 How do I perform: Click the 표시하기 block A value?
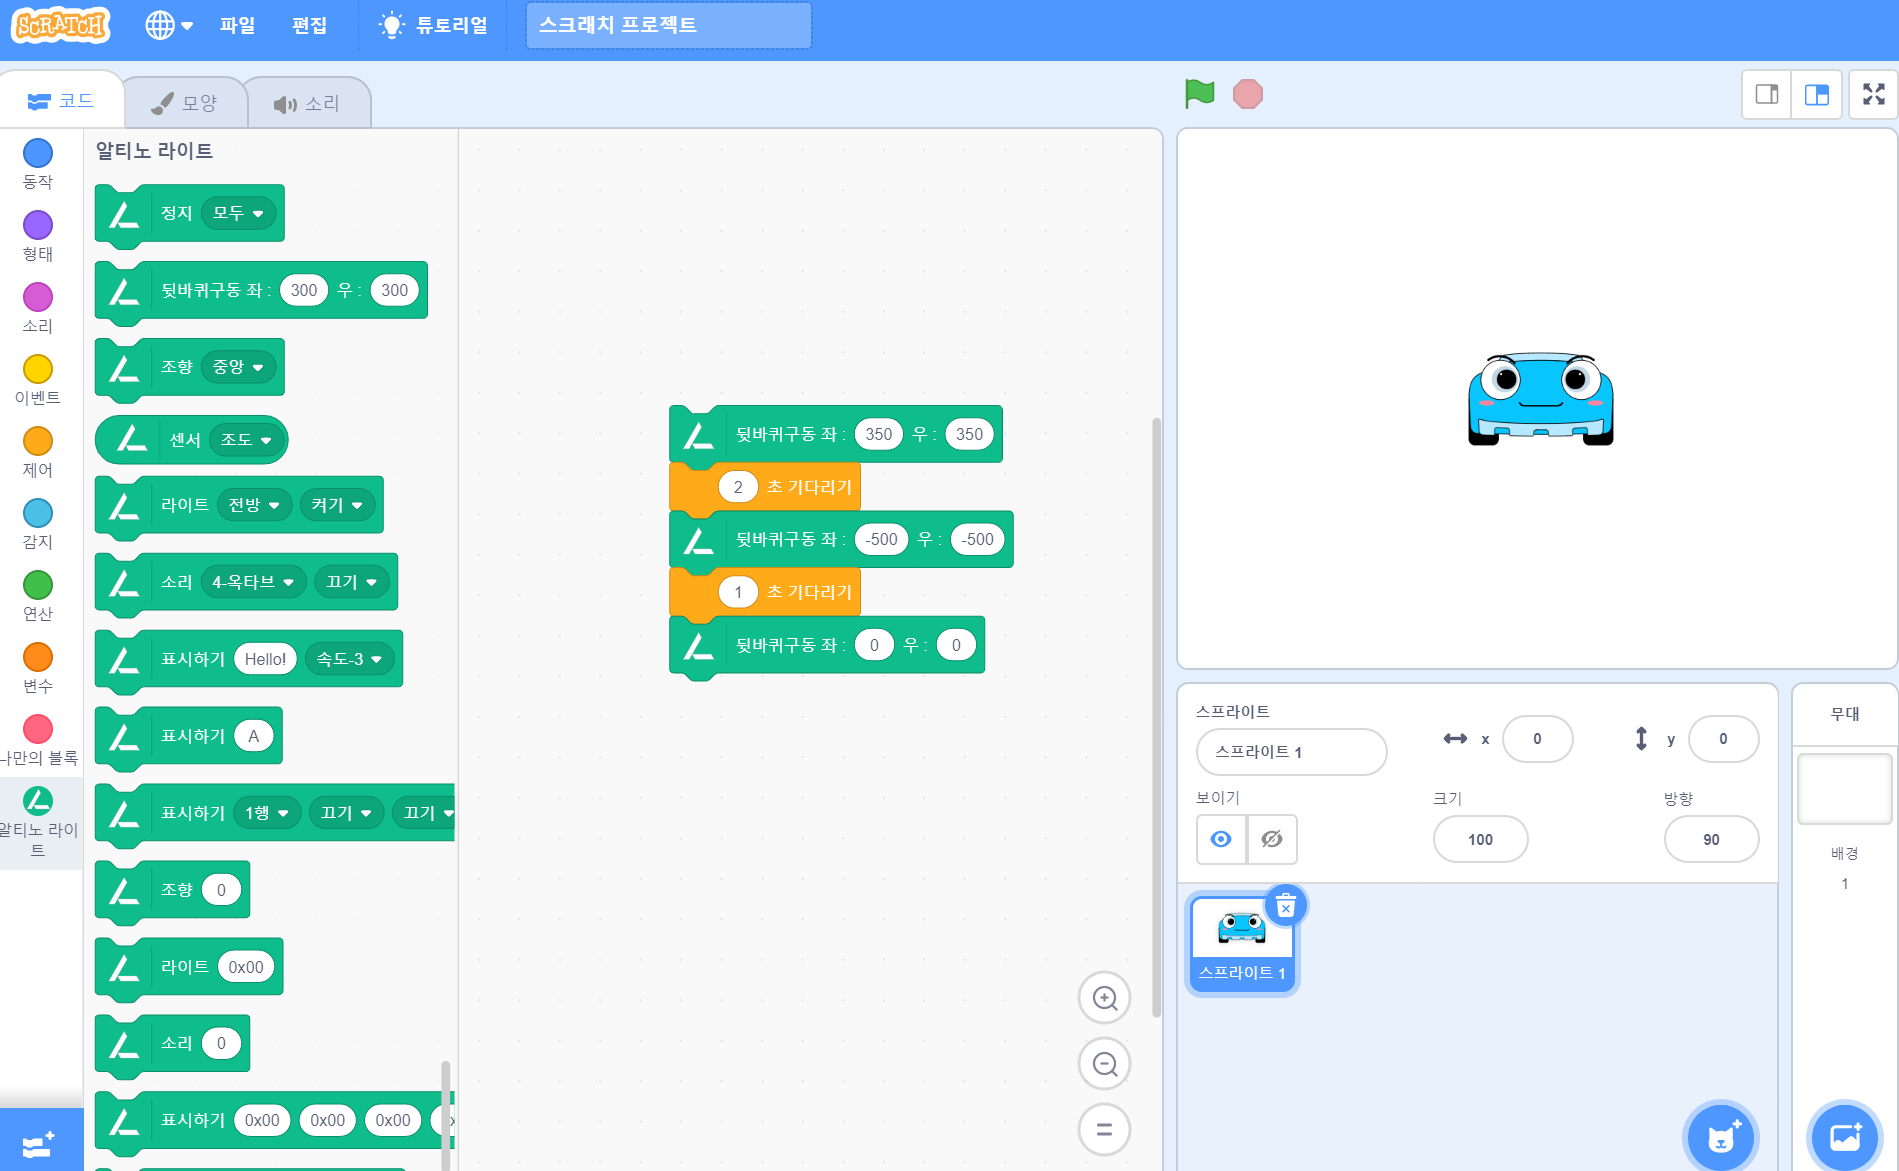coord(254,736)
